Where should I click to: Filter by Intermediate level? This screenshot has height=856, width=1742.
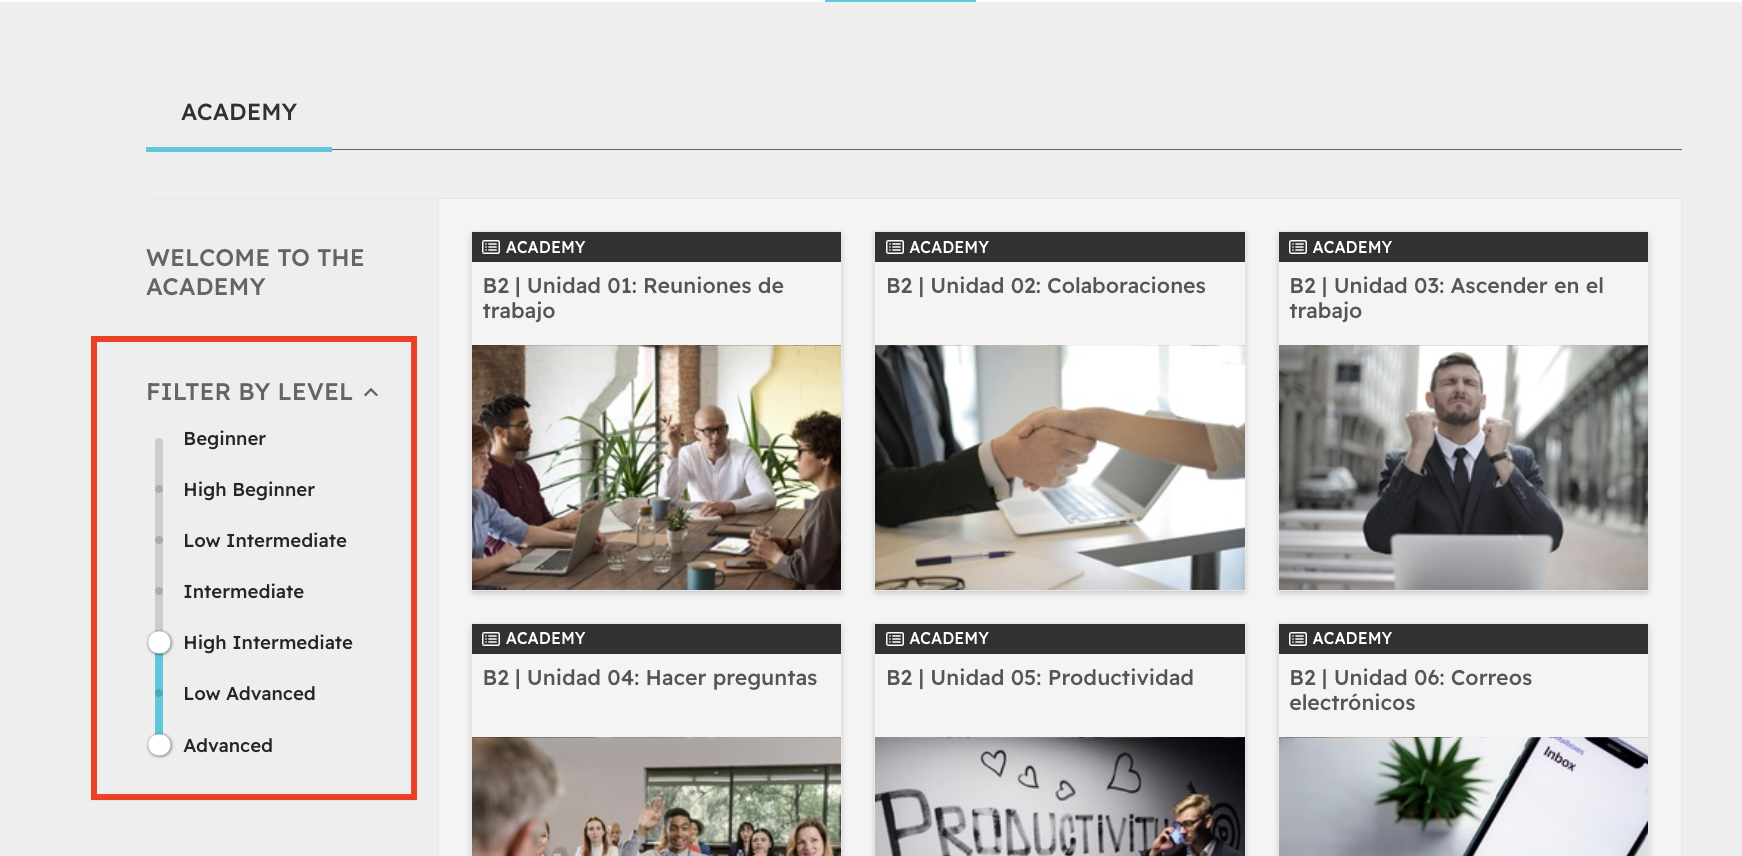[x=243, y=592]
